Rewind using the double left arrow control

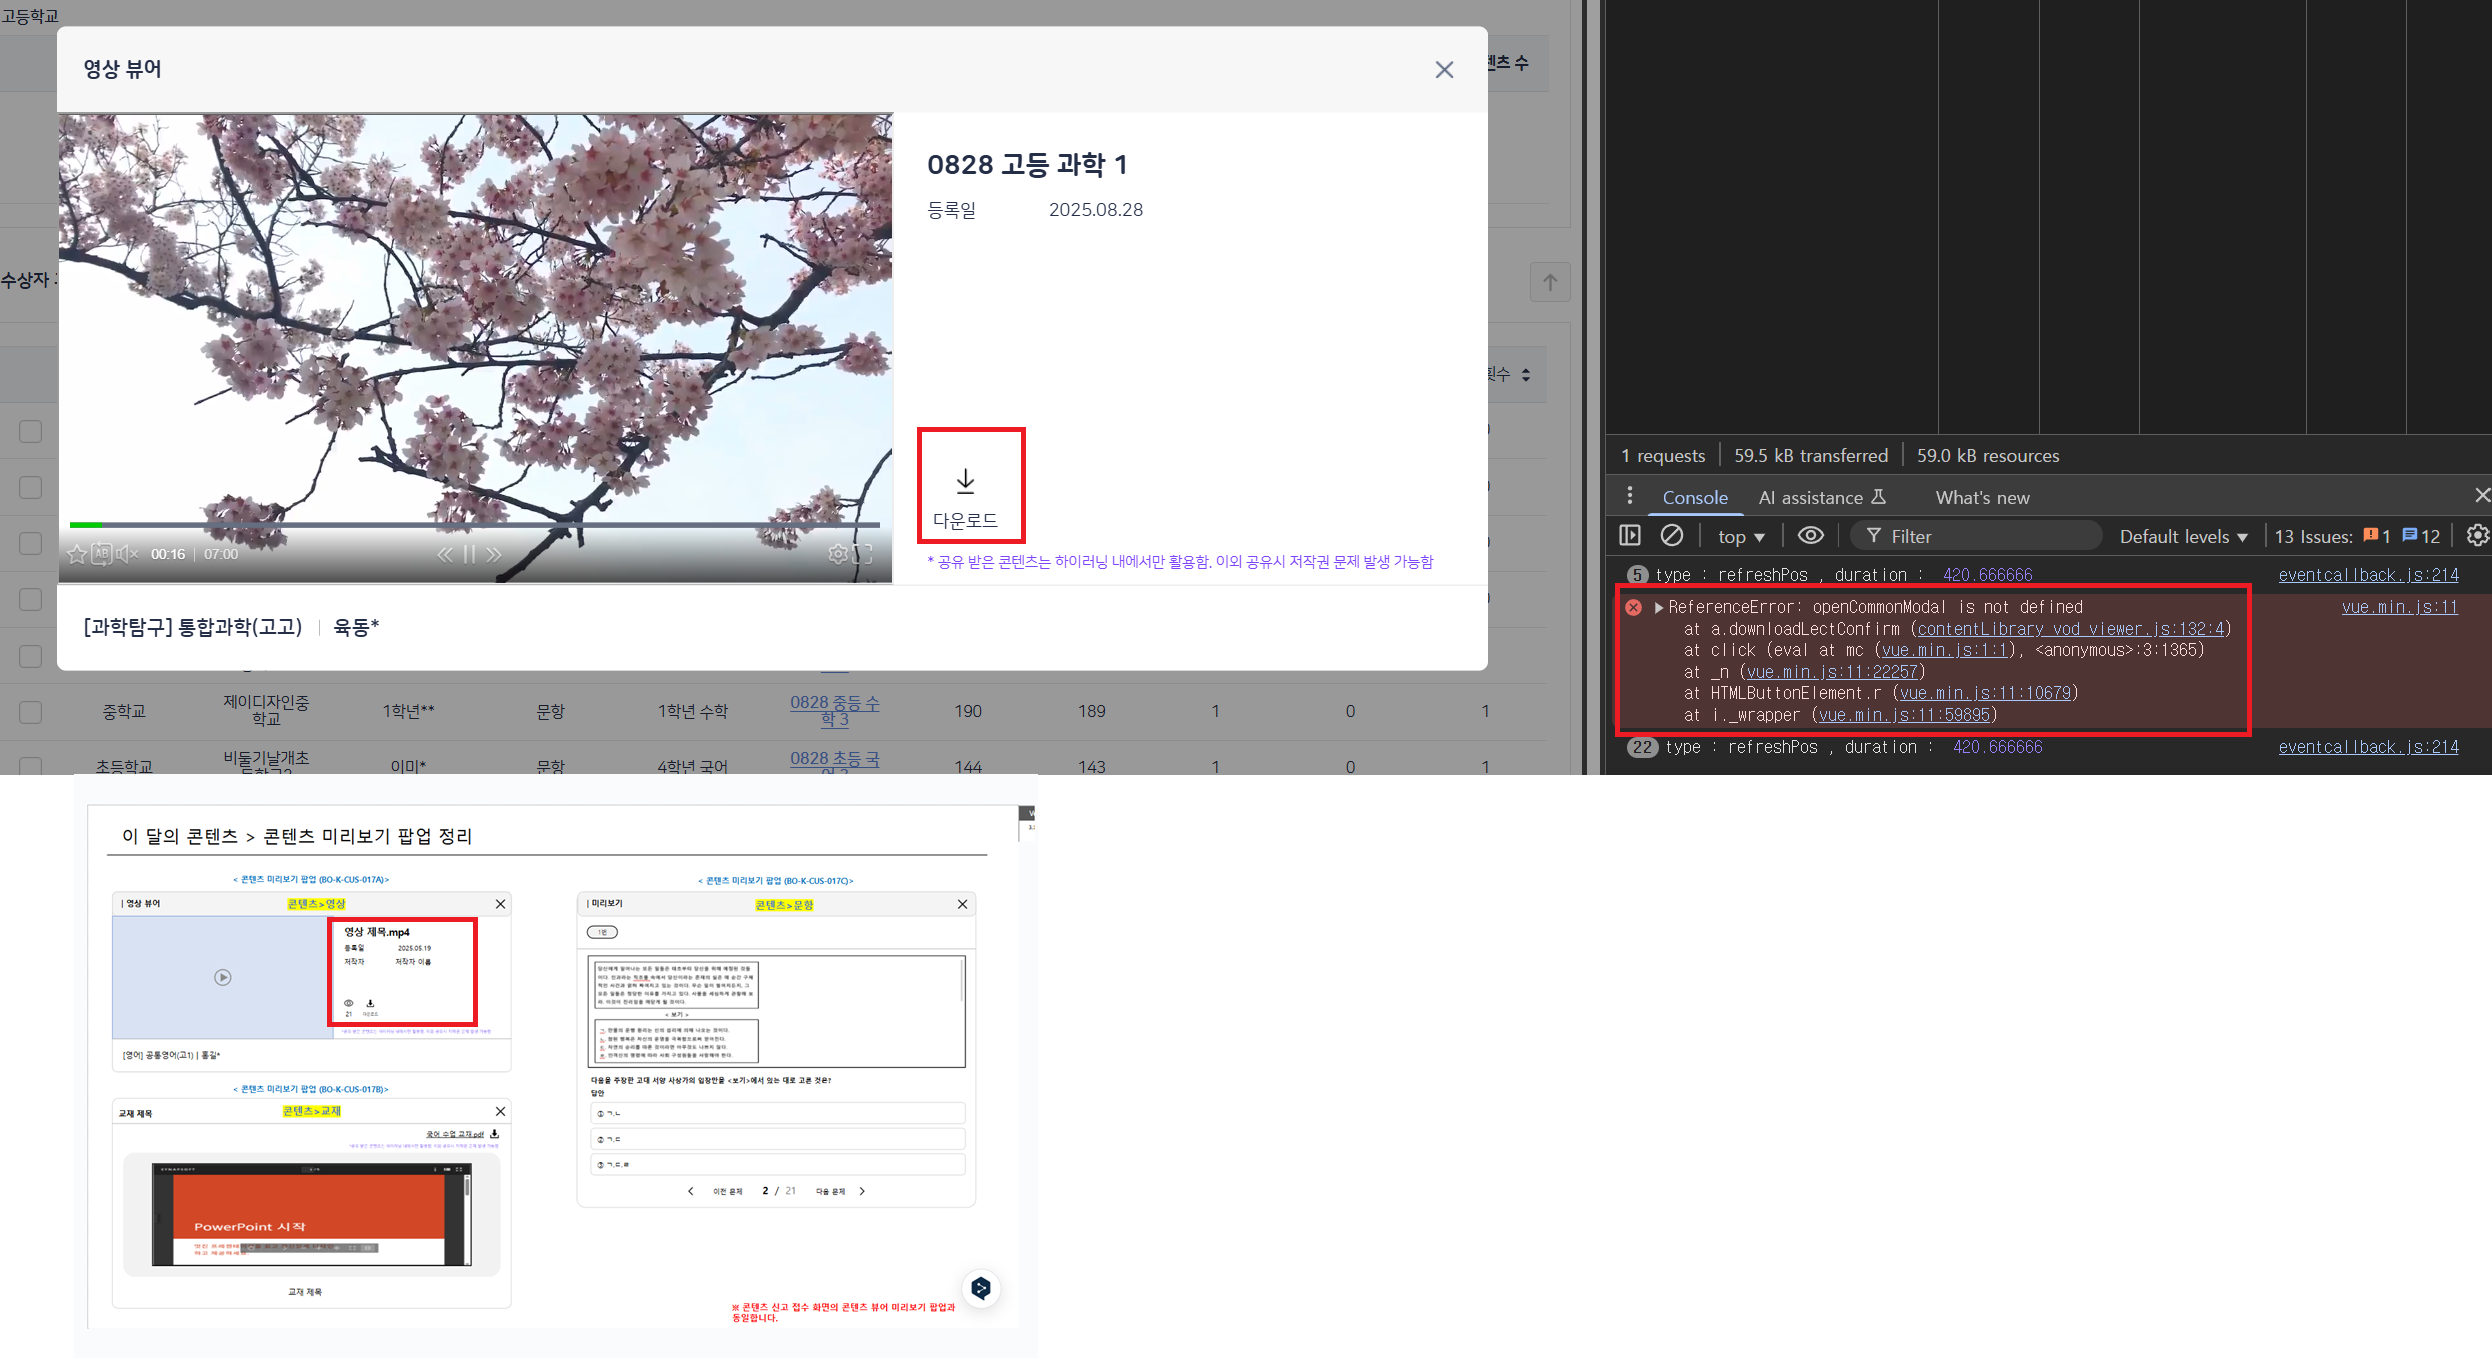click(x=445, y=554)
